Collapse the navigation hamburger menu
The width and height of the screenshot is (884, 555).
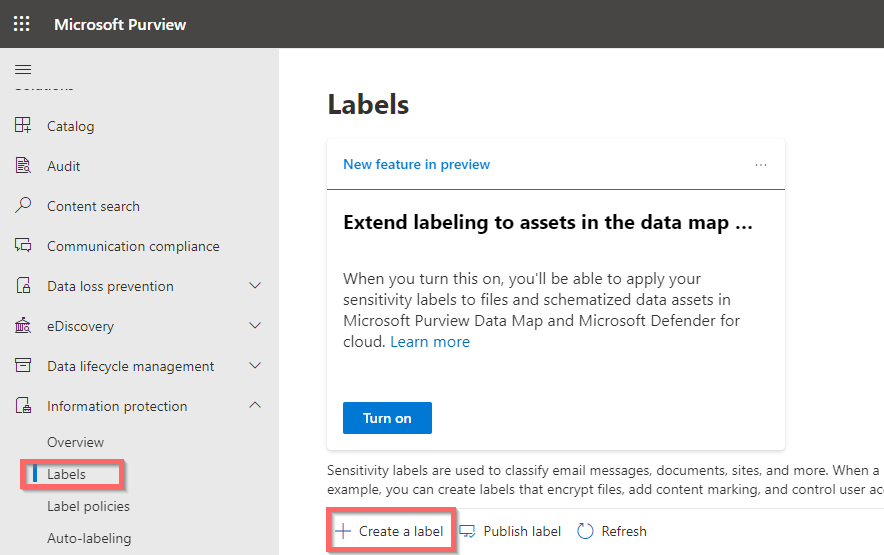(x=23, y=70)
